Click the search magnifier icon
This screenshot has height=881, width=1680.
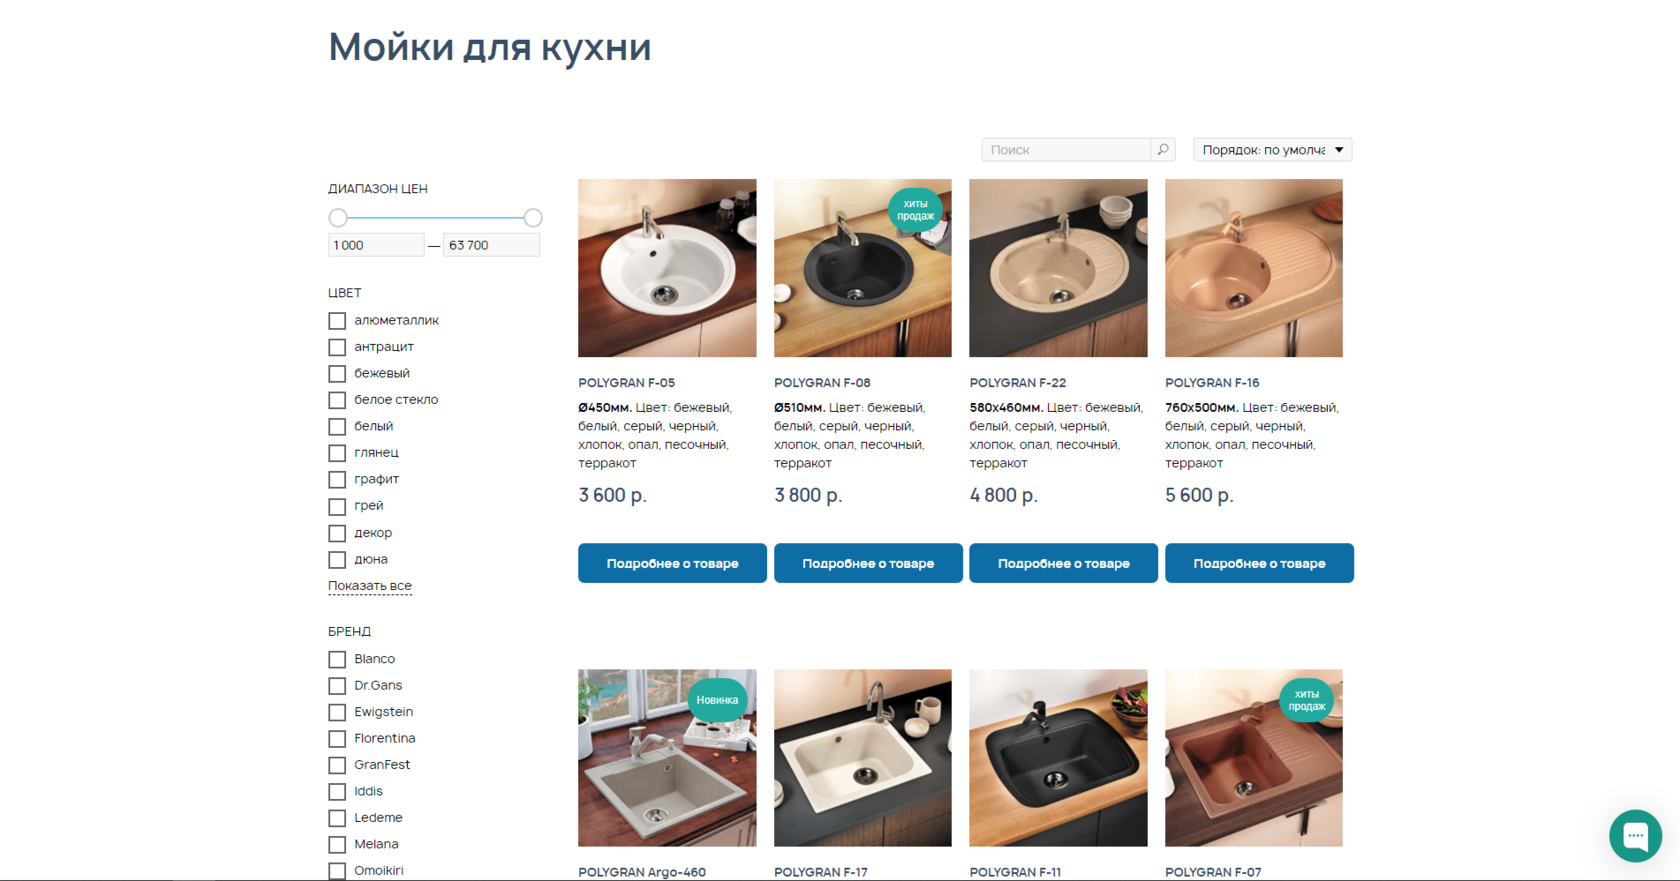pos(1163,150)
